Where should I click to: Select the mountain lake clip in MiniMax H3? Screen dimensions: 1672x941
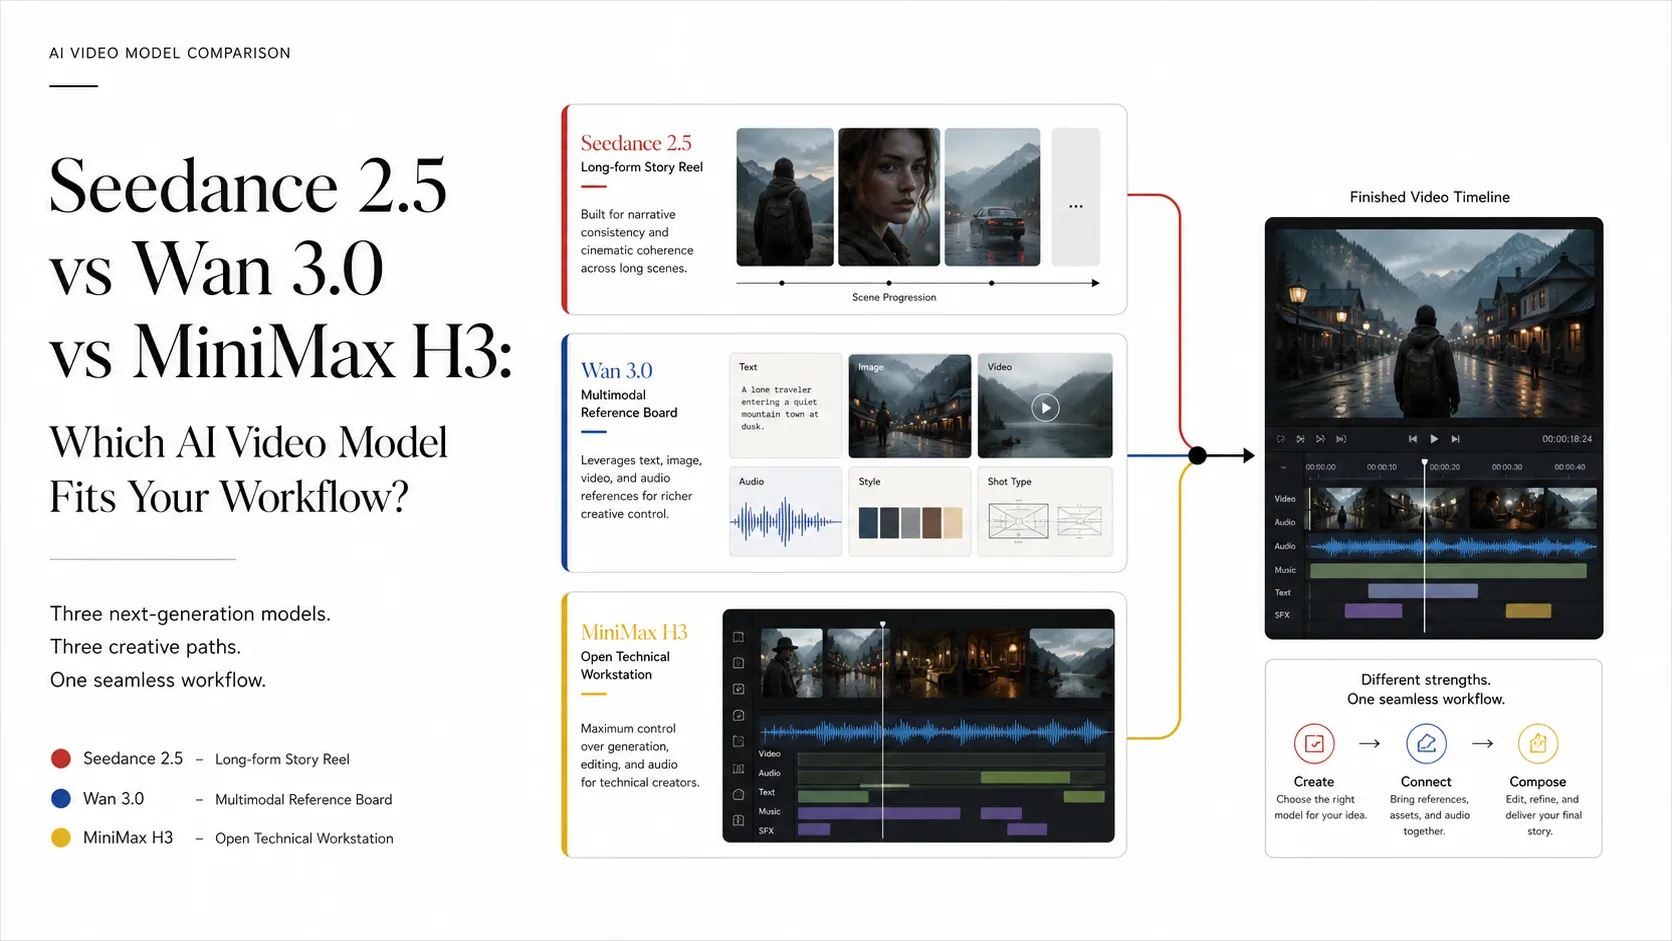1071,663
